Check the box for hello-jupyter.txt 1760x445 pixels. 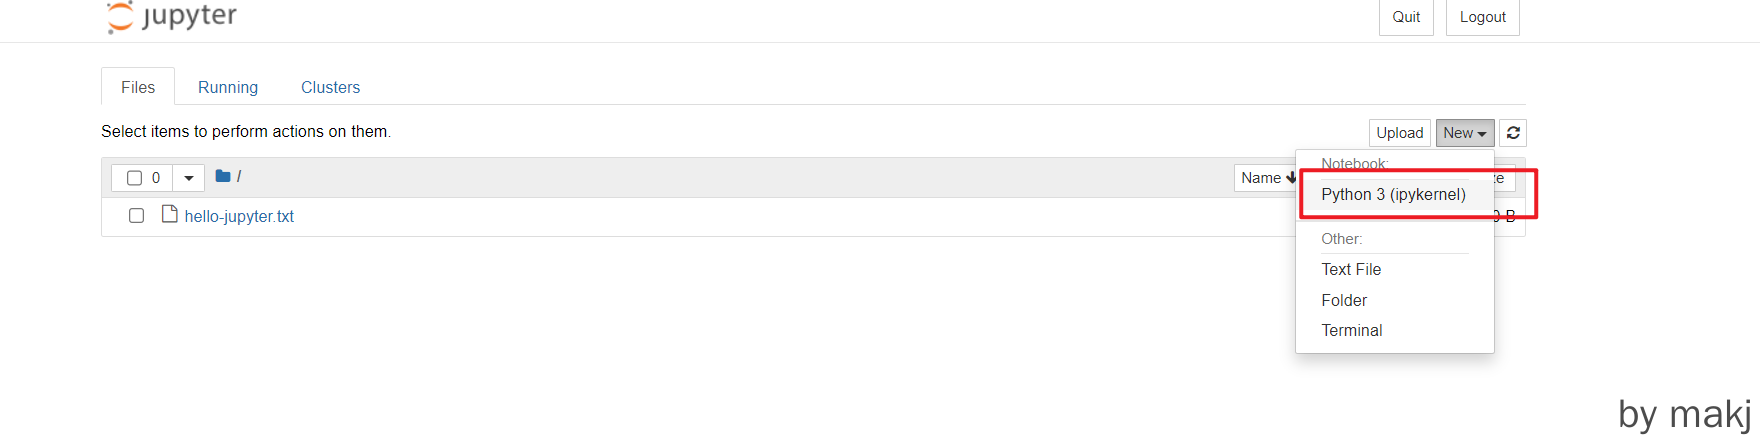click(x=137, y=216)
